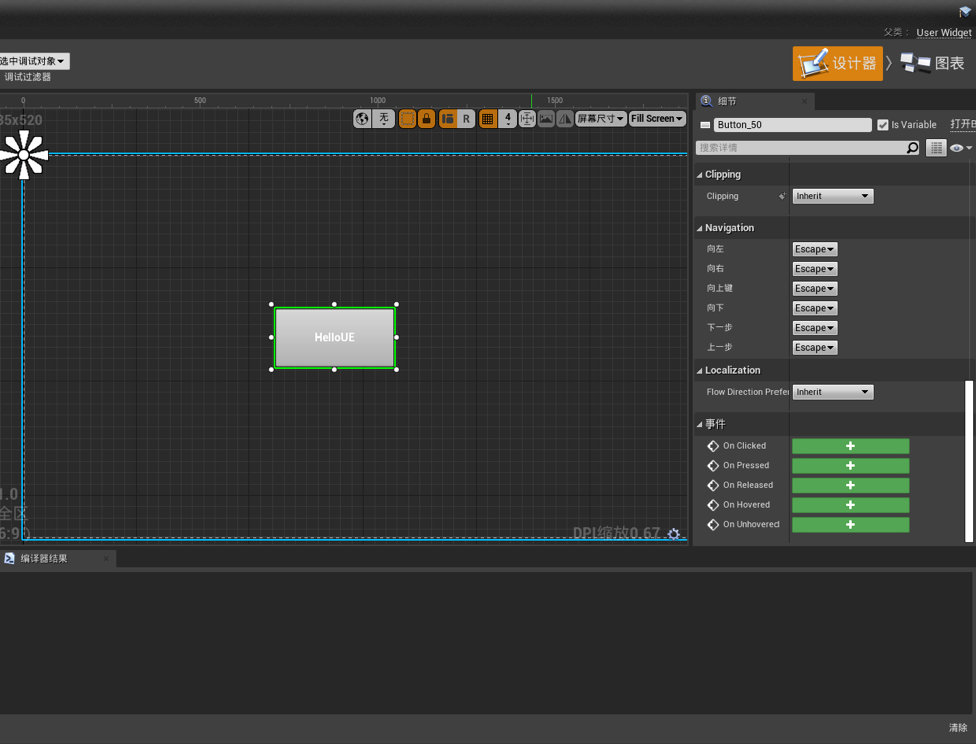976x744 pixels.
Task: Open the property matrix icon in Details
Action: pos(936,148)
